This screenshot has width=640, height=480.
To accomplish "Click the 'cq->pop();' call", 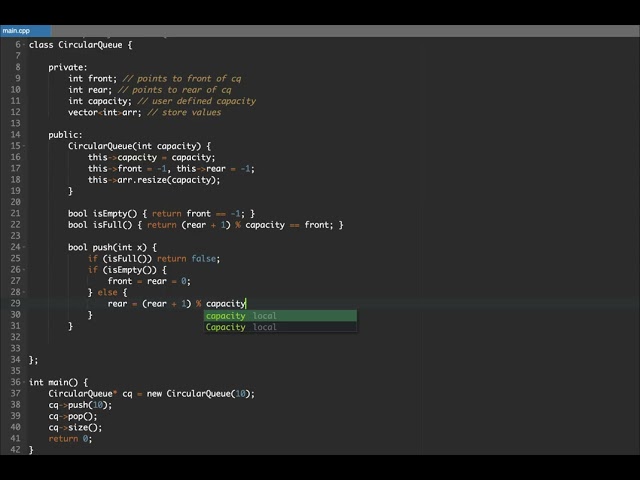I will (x=73, y=416).
